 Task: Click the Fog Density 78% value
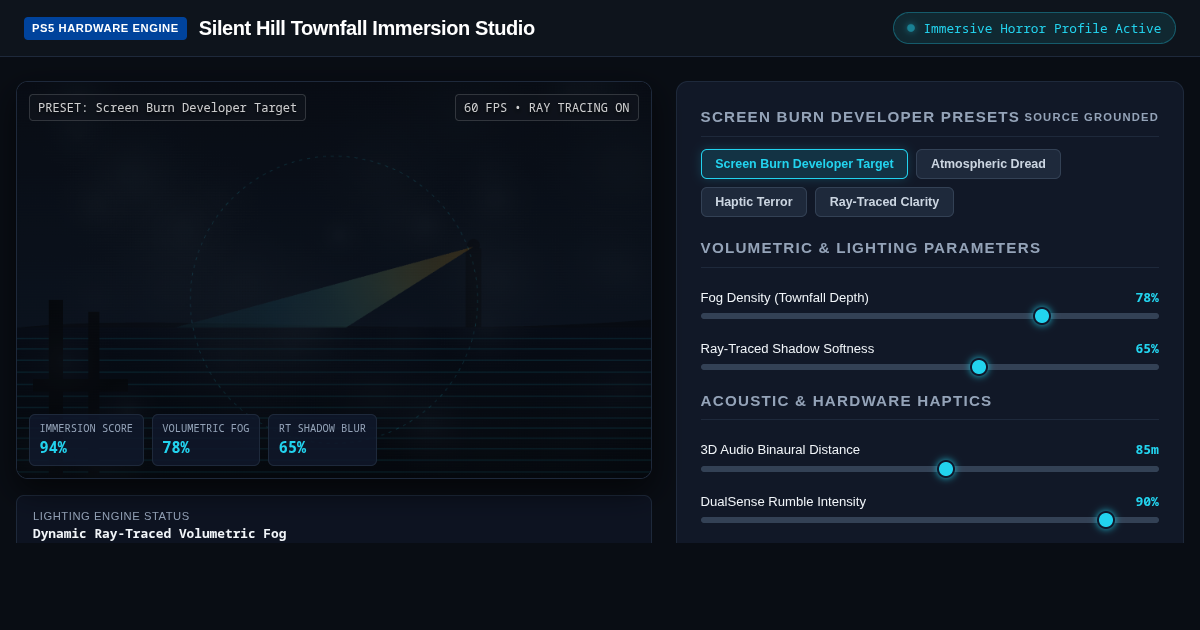(x=1147, y=298)
